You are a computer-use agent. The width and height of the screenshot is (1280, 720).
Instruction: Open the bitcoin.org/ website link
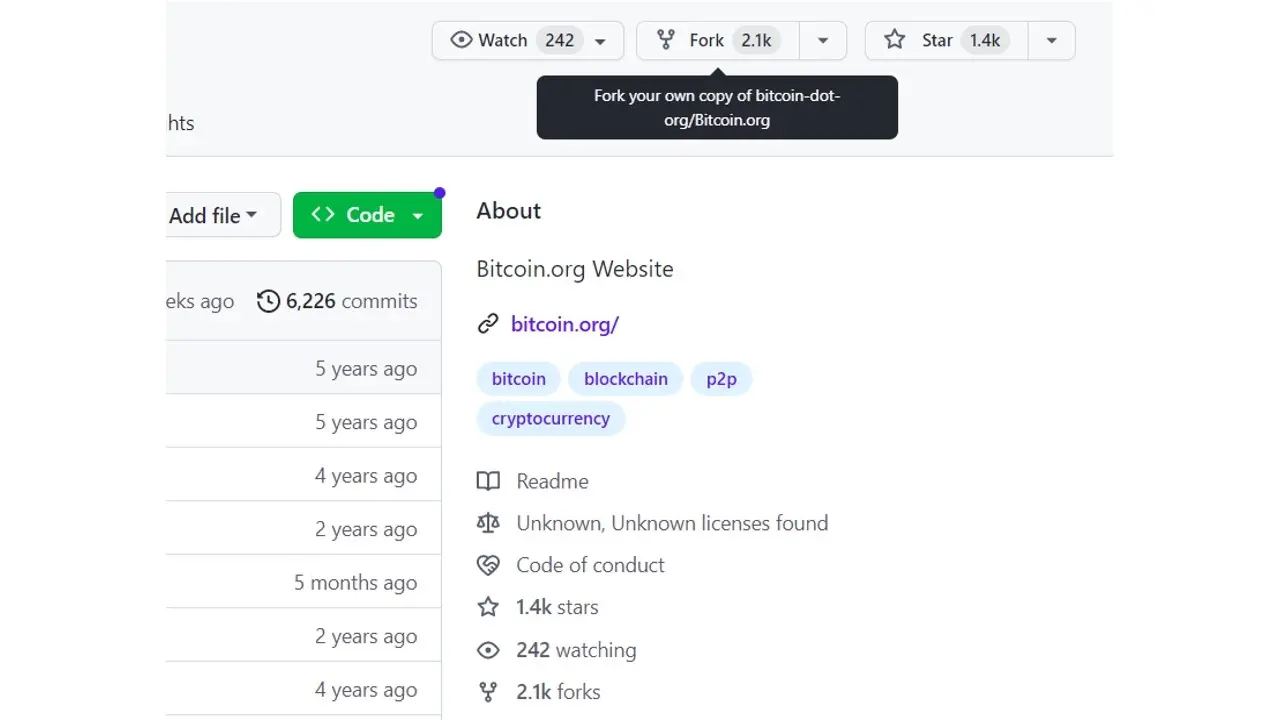tap(565, 324)
